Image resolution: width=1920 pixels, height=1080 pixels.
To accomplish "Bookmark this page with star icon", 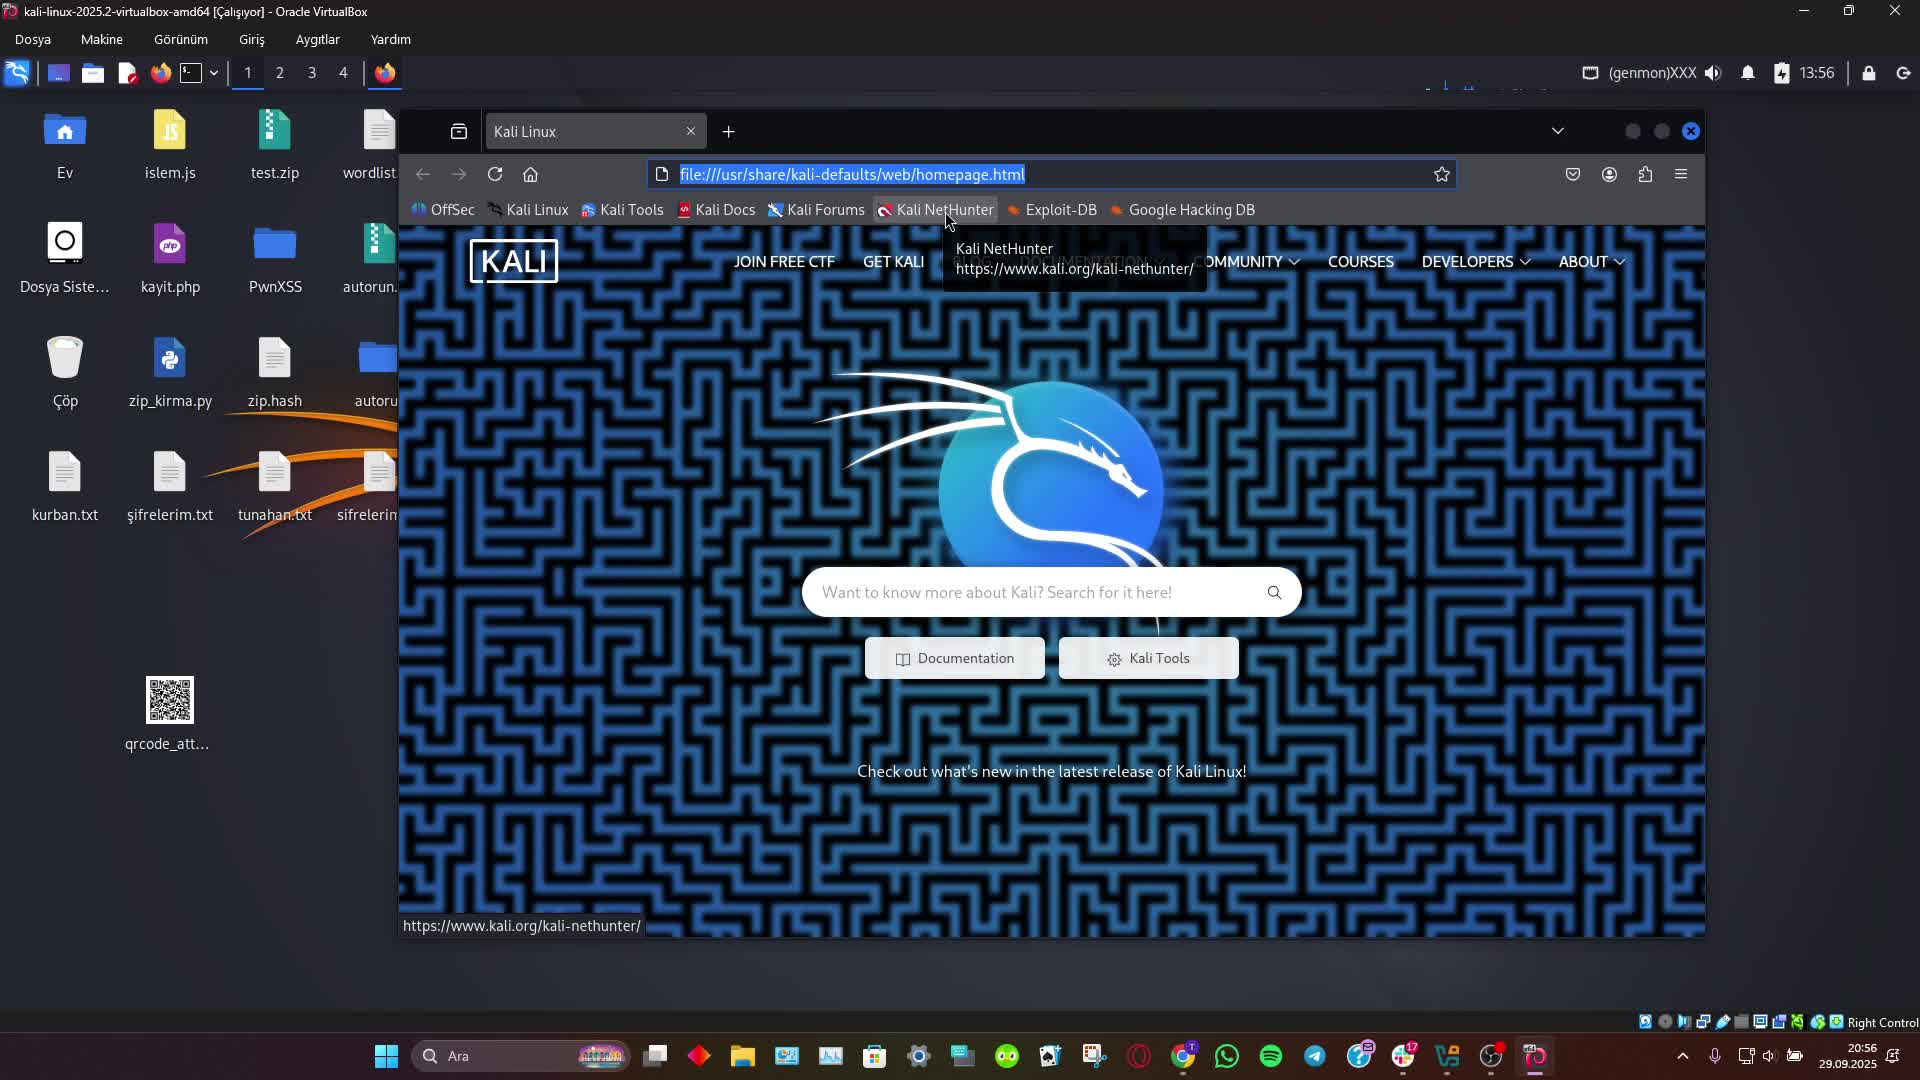I will tap(1441, 174).
